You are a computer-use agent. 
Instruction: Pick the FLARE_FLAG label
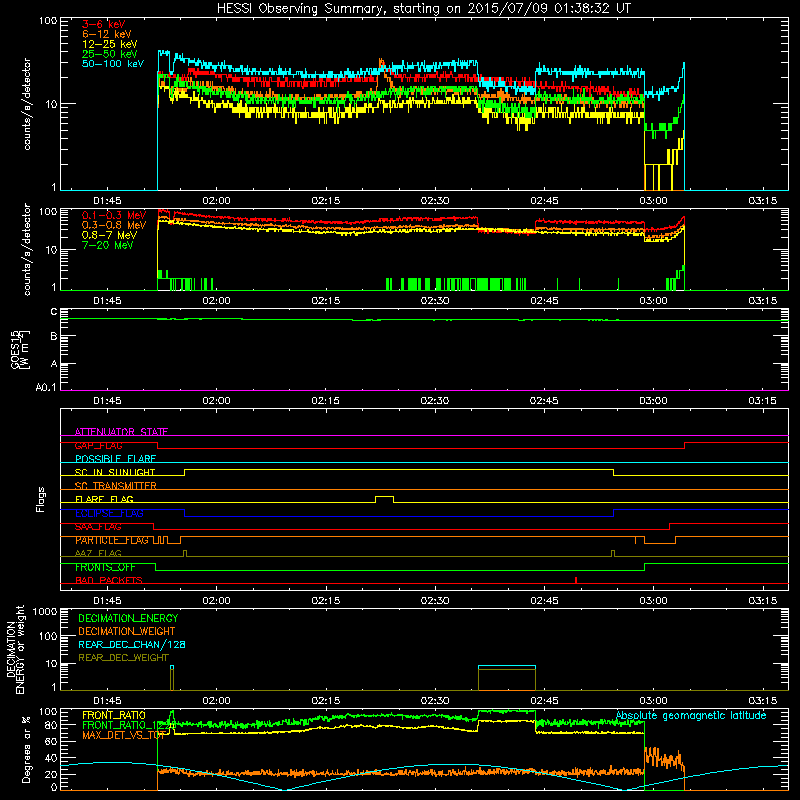coord(104,499)
